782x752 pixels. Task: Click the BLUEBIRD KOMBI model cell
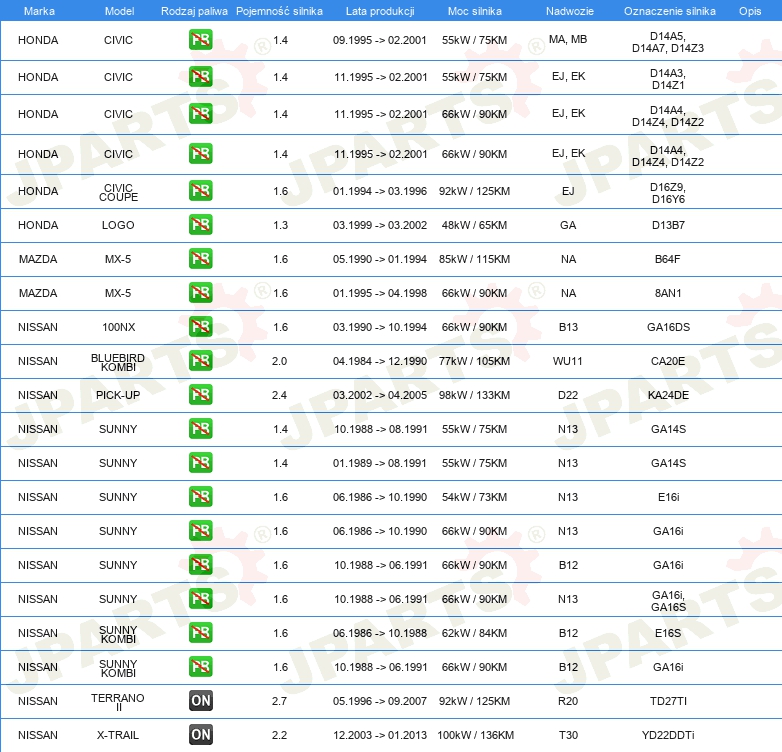coord(118,363)
